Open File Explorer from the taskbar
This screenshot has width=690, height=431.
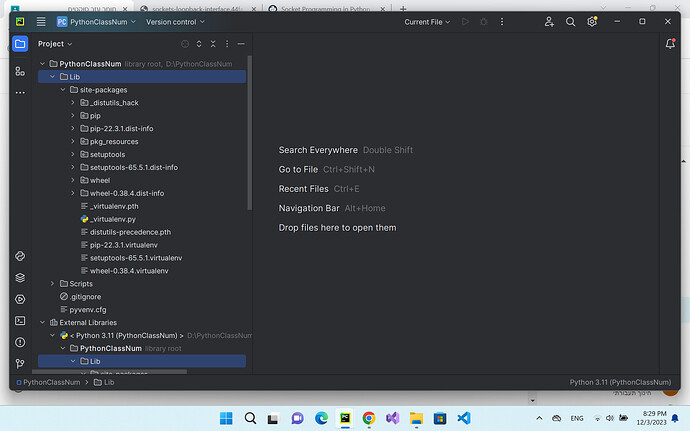pos(416,418)
